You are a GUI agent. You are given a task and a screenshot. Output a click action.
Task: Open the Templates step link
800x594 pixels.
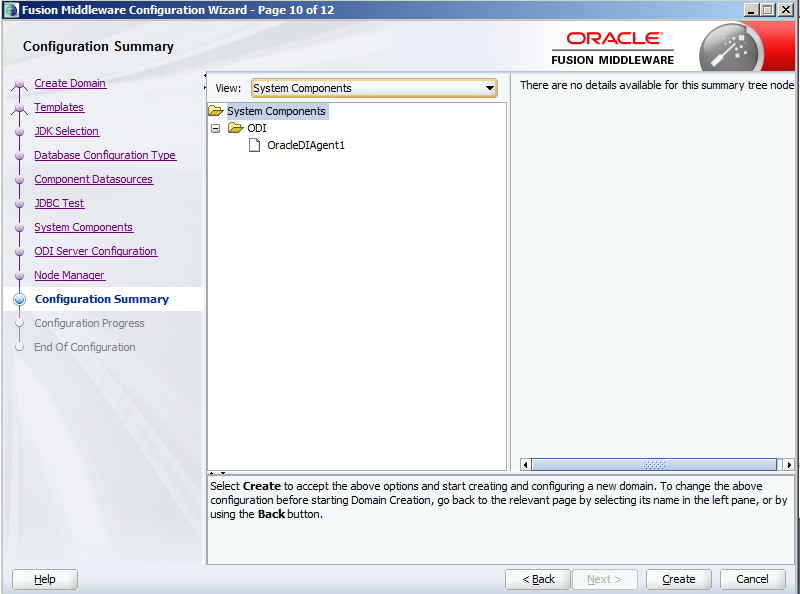(x=59, y=107)
